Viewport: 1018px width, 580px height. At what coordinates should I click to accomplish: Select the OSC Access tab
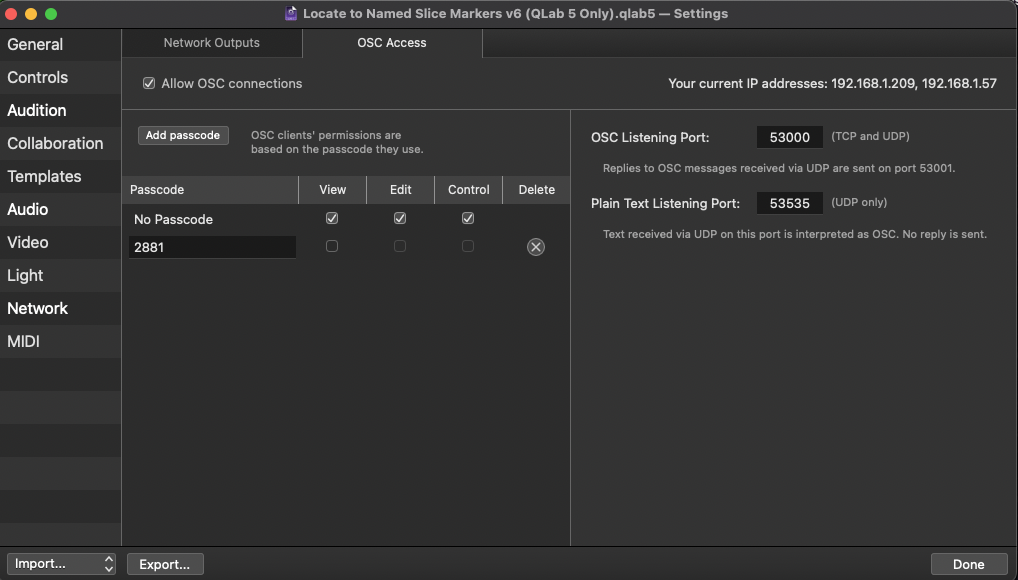coord(391,43)
